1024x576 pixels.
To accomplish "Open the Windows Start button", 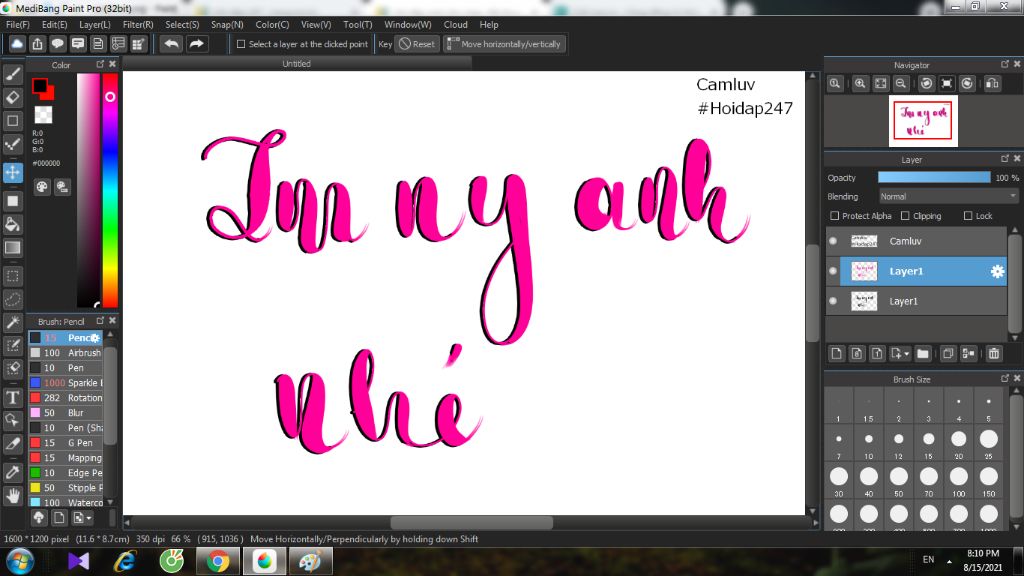I will 20,561.
